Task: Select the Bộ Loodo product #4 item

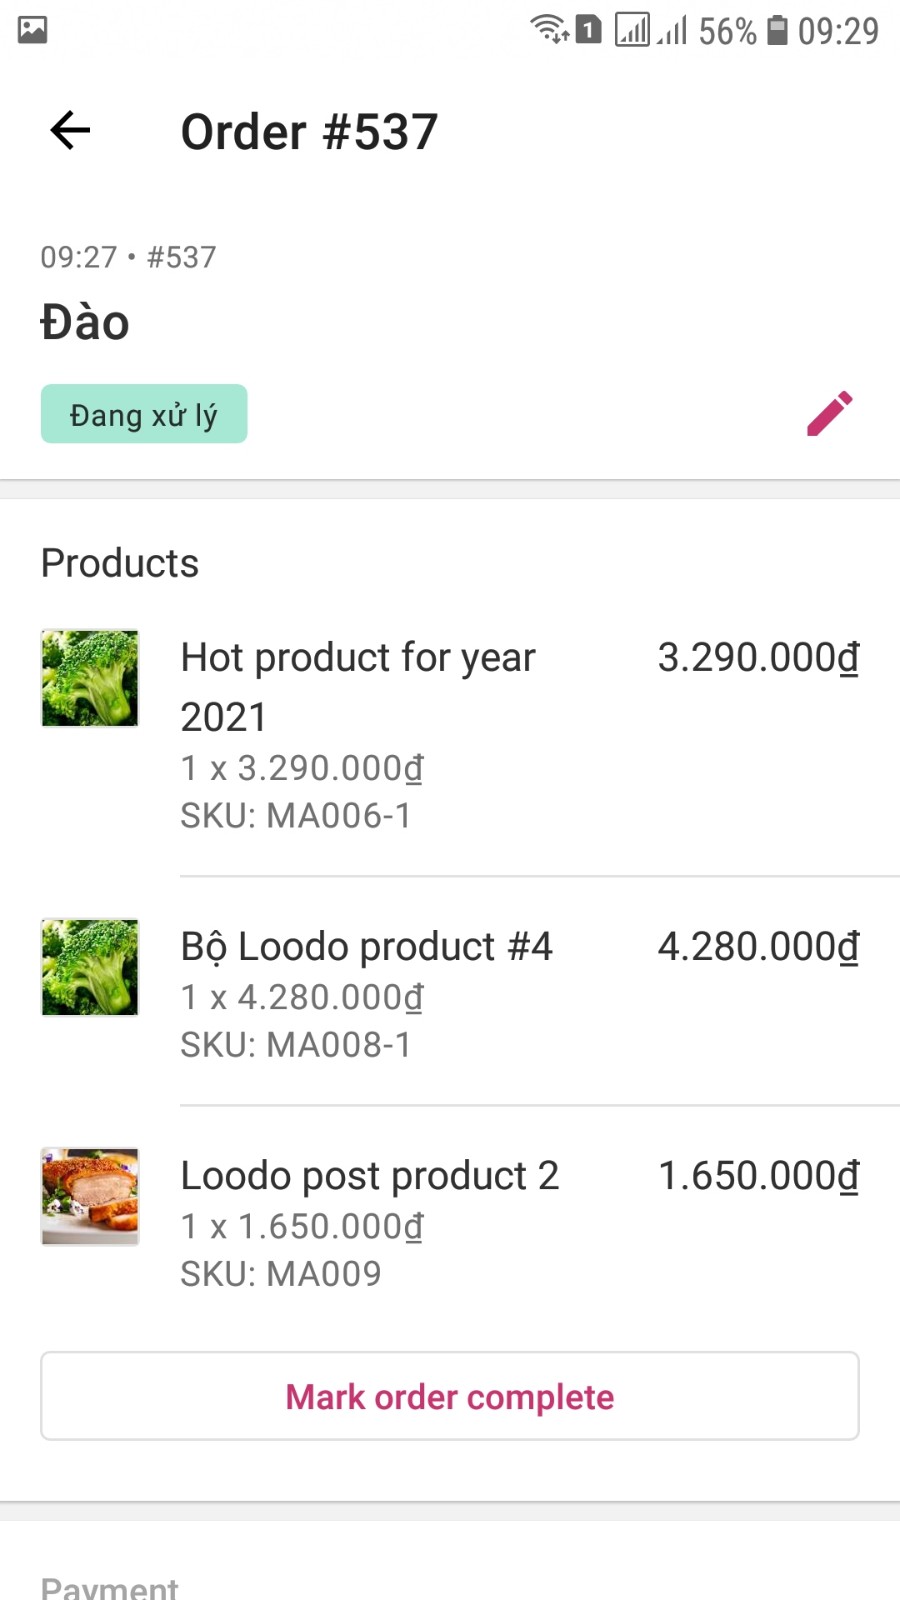Action: [x=366, y=947]
